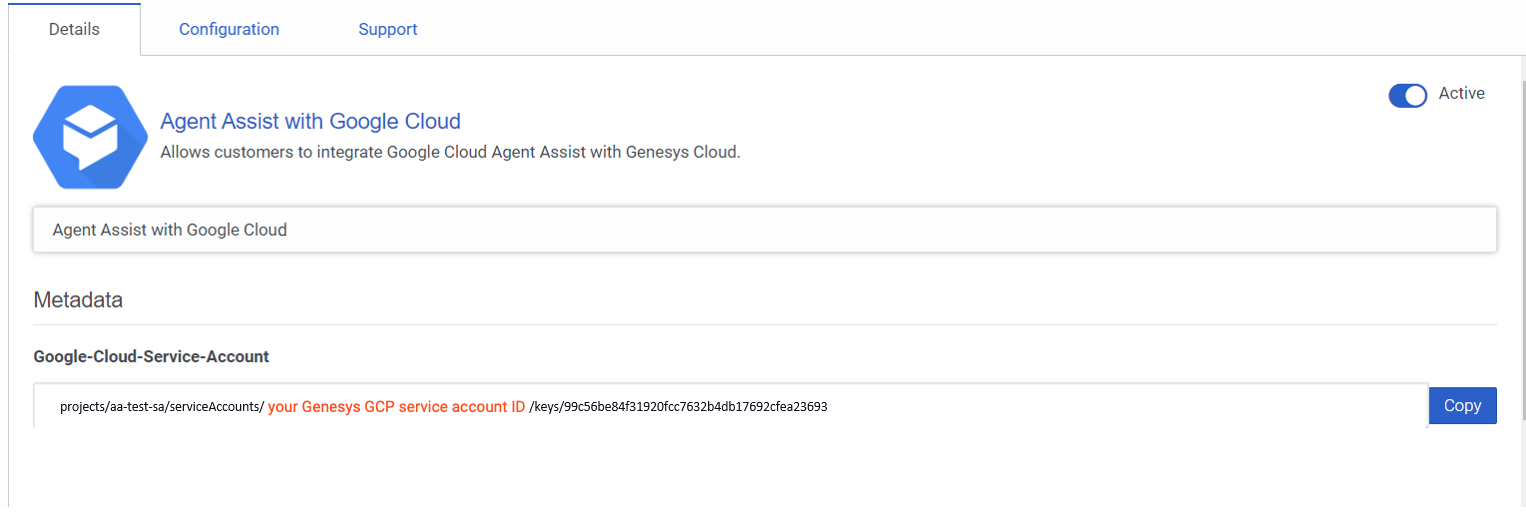Click the /keys/ hash string in the field

(x=678, y=407)
